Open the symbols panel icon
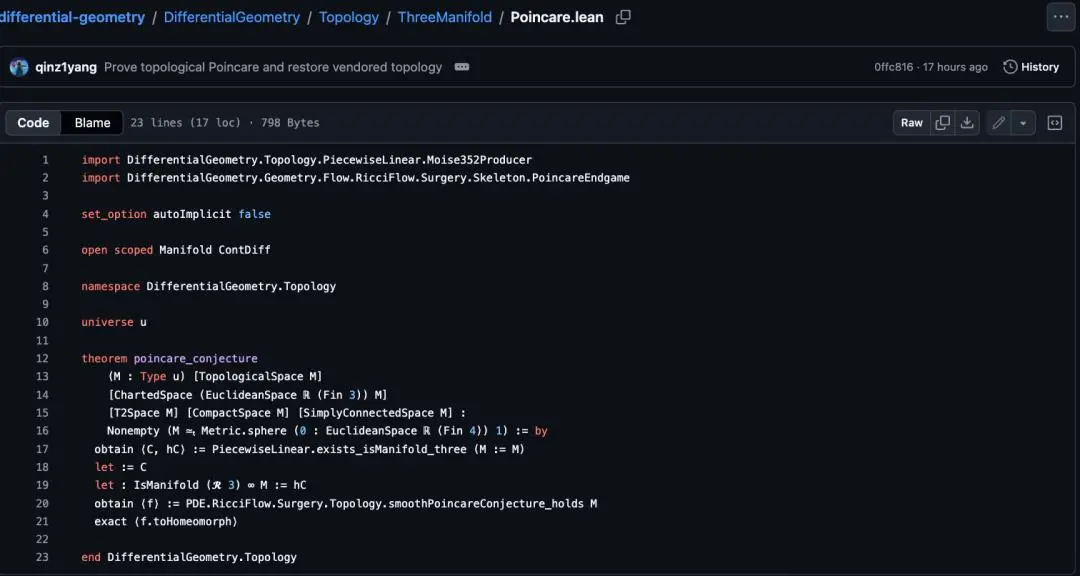 coord(1055,123)
